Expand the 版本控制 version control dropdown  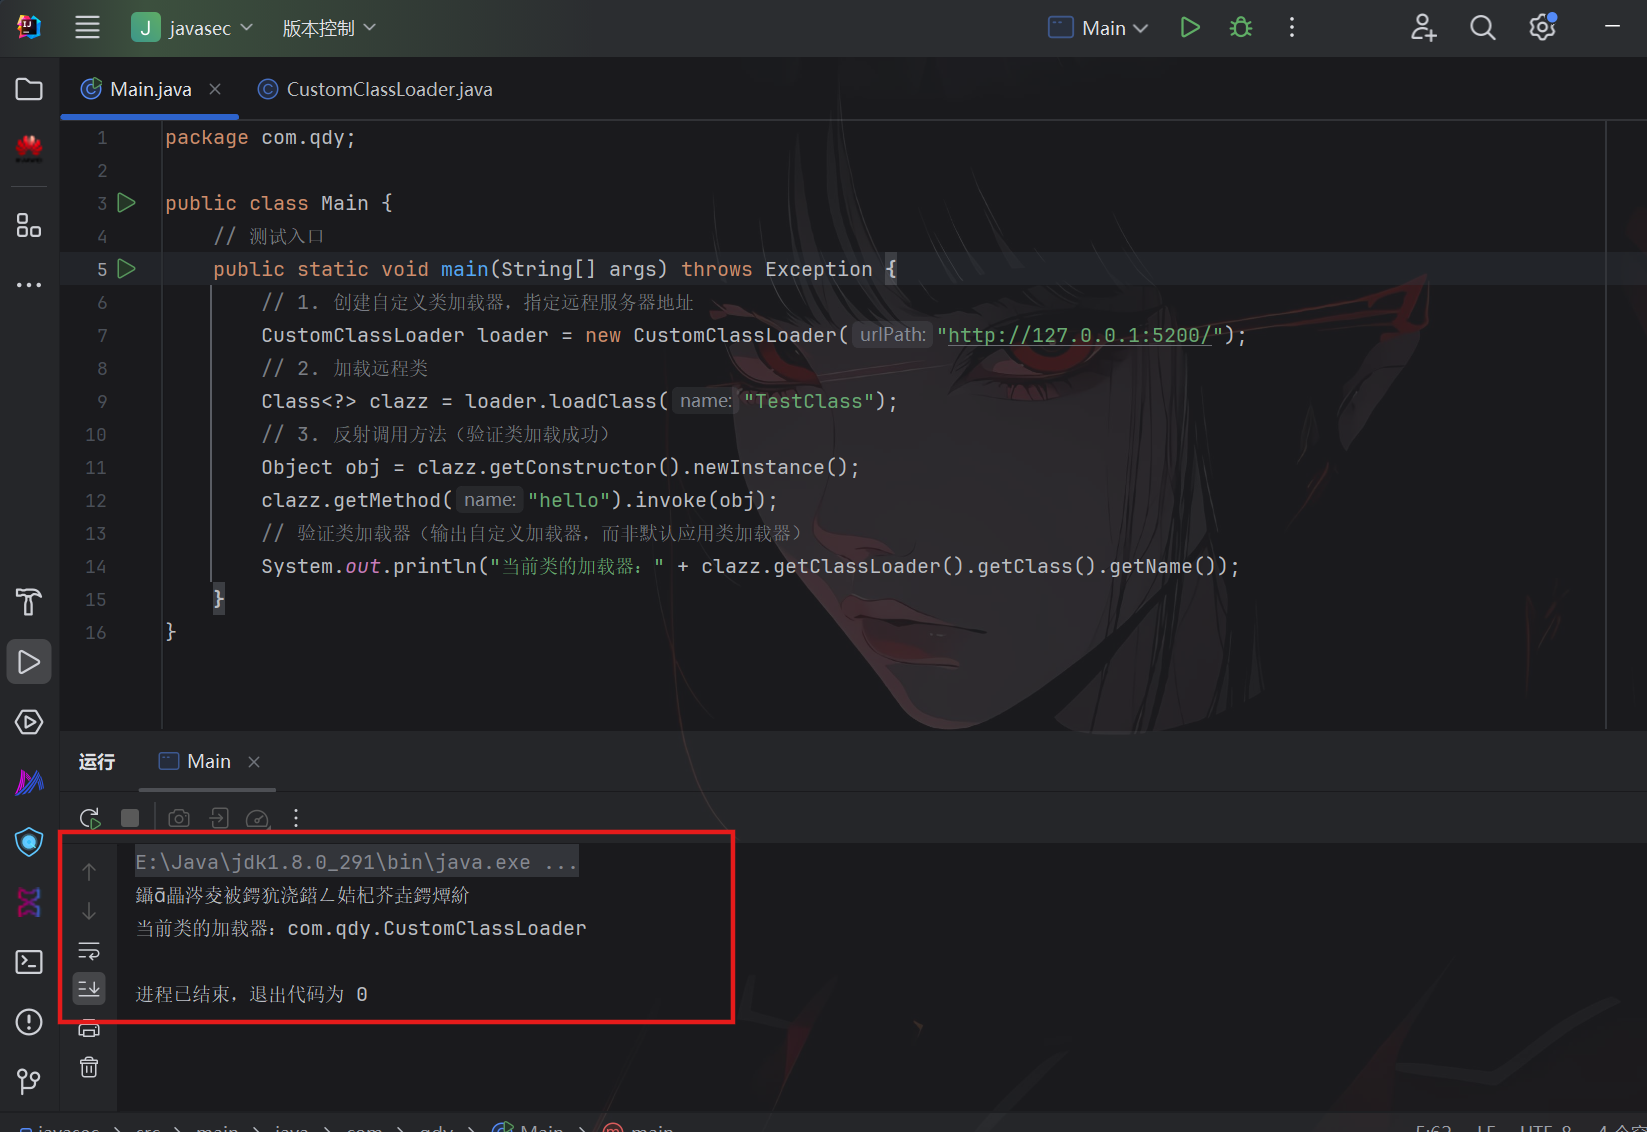(329, 28)
